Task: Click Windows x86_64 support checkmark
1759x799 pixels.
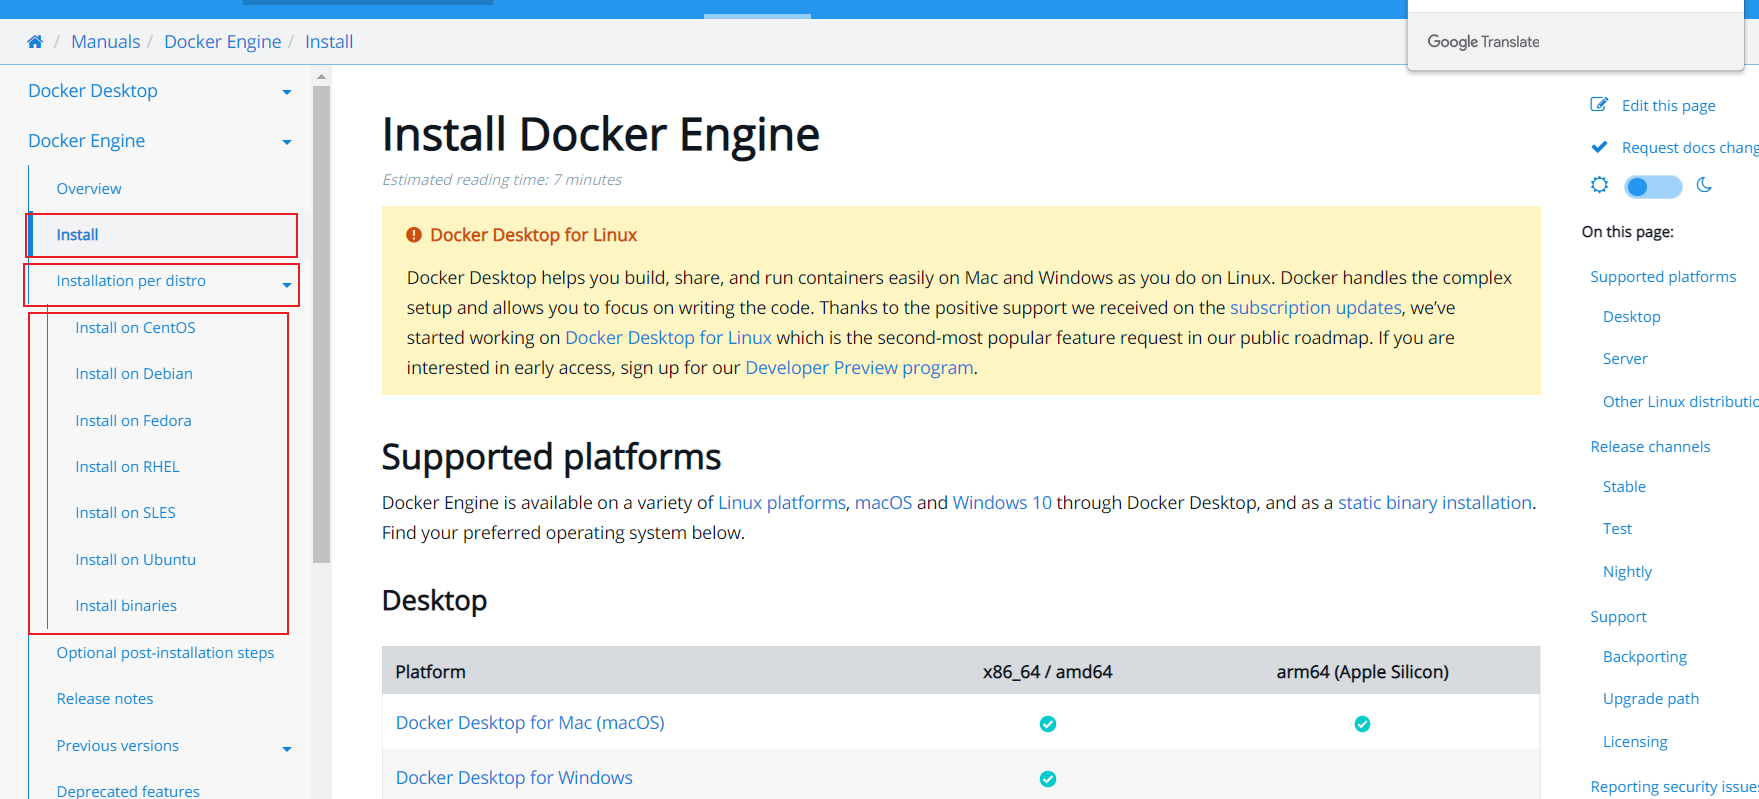Action: tap(1048, 779)
